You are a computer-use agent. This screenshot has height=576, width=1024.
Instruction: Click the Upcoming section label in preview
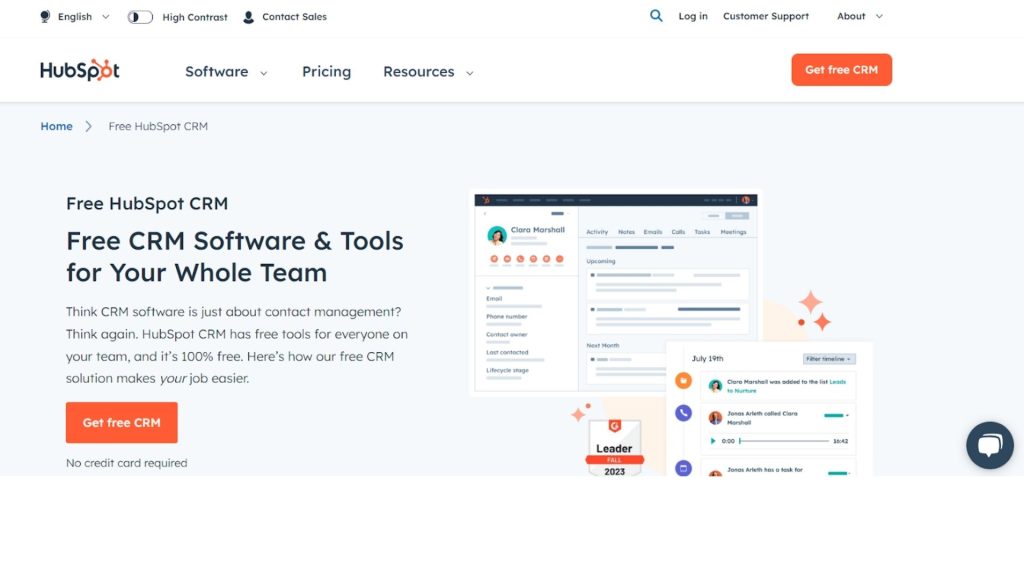click(601, 261)
